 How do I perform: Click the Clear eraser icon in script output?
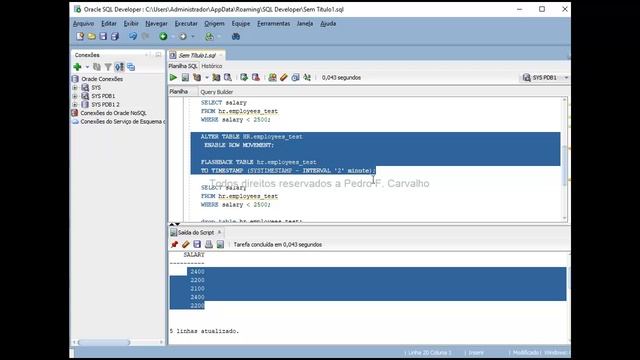point(186,244)
